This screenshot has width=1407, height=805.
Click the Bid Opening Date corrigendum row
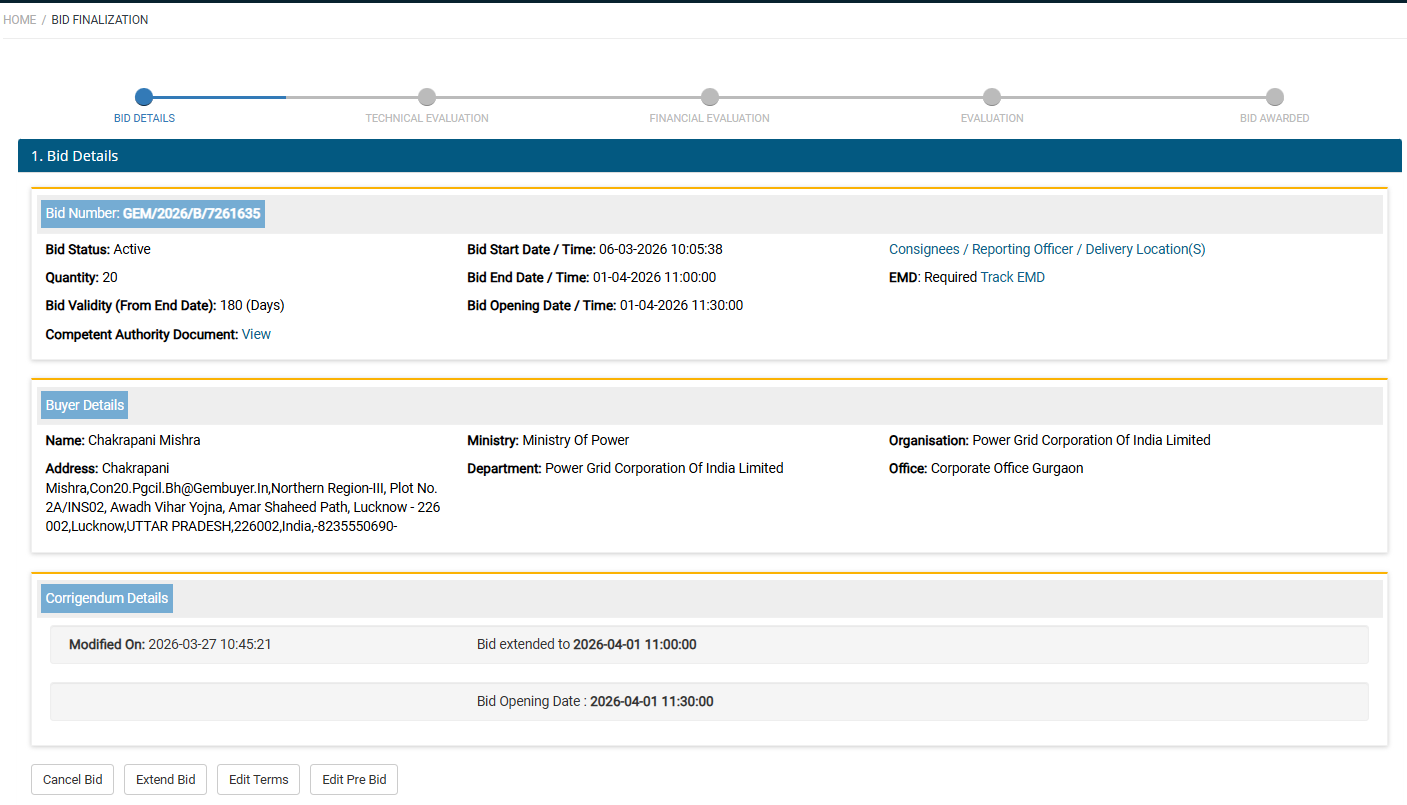(x=709, y=702)
